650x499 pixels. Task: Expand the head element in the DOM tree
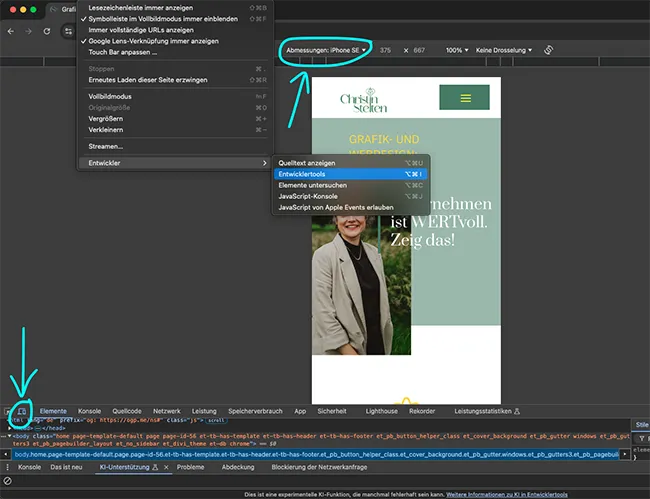[x=10, y=428]
